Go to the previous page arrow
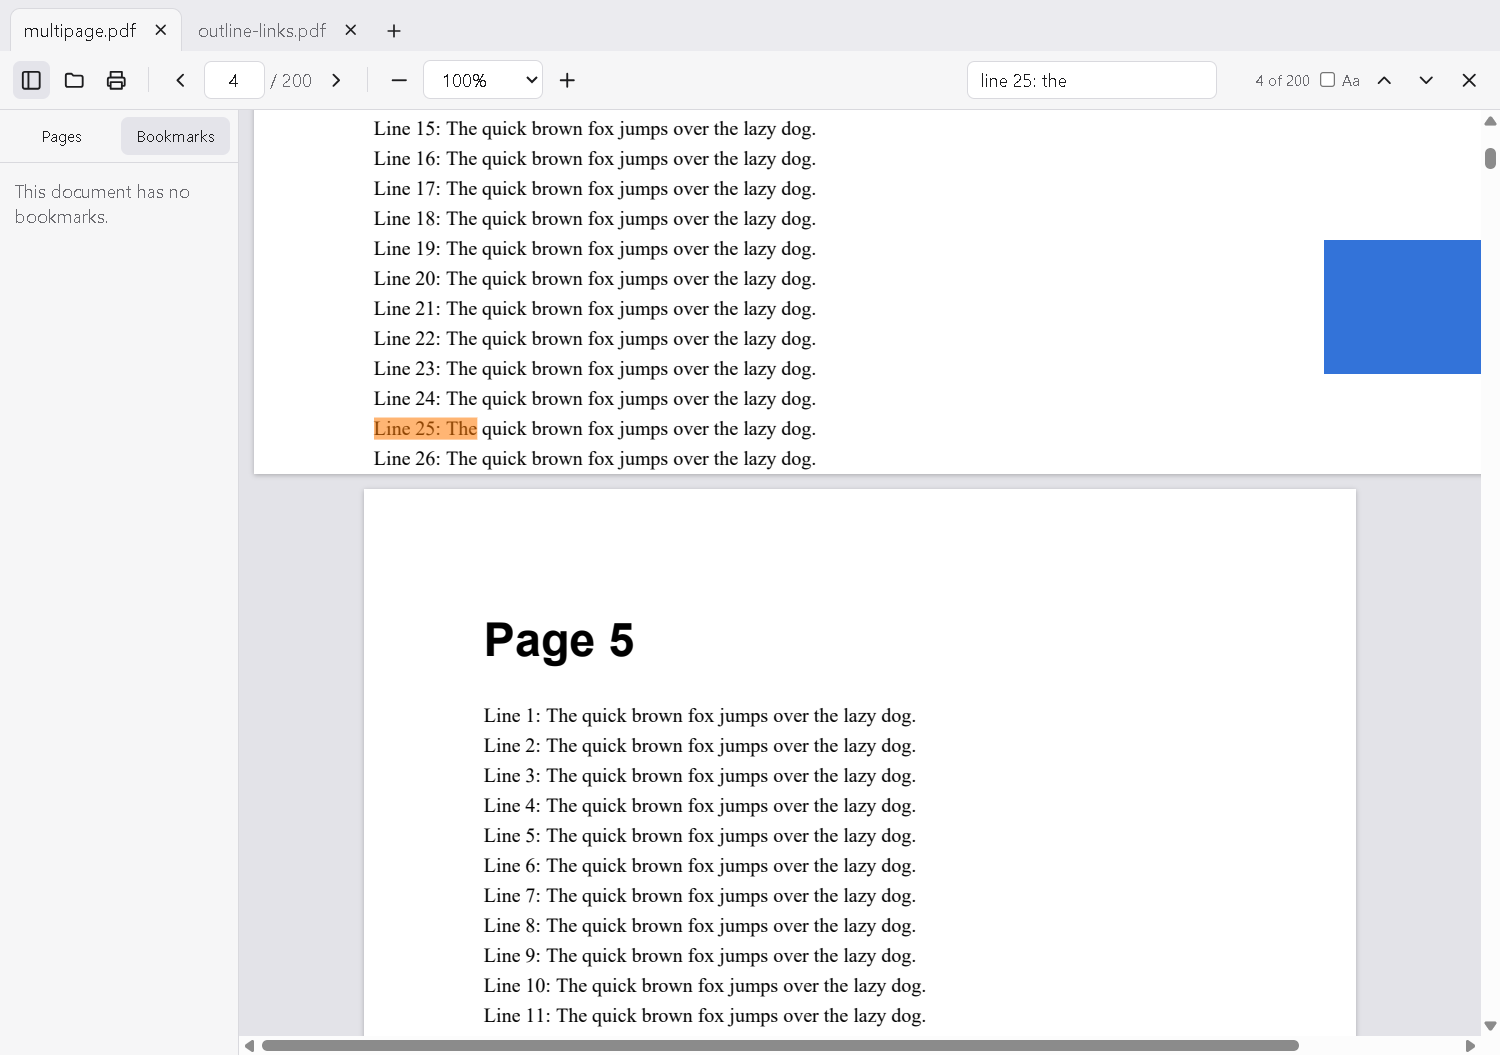Viewport: 1500px width, 1055px height. [x=180, y=80]
